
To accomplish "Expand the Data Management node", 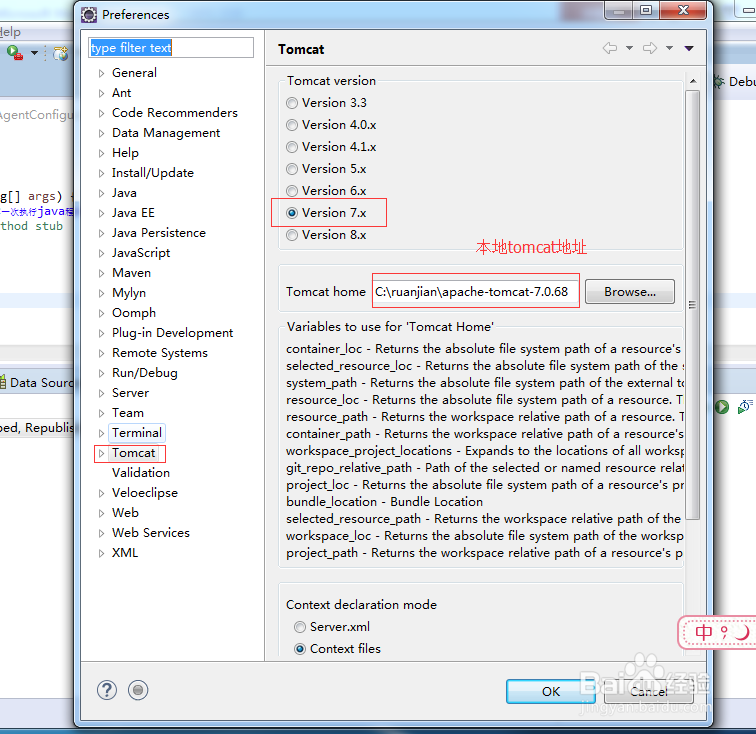I will (101, 133).
